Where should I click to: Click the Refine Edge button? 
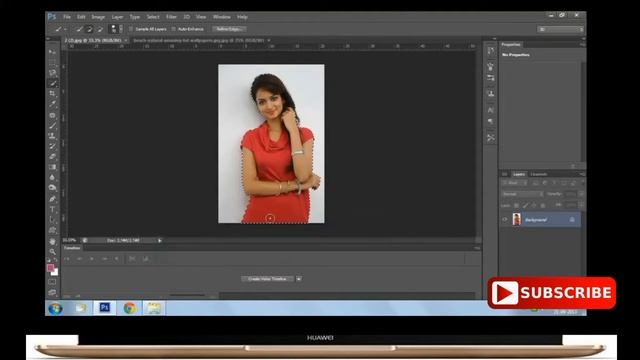pyautogui.click(x=229, y=29)
